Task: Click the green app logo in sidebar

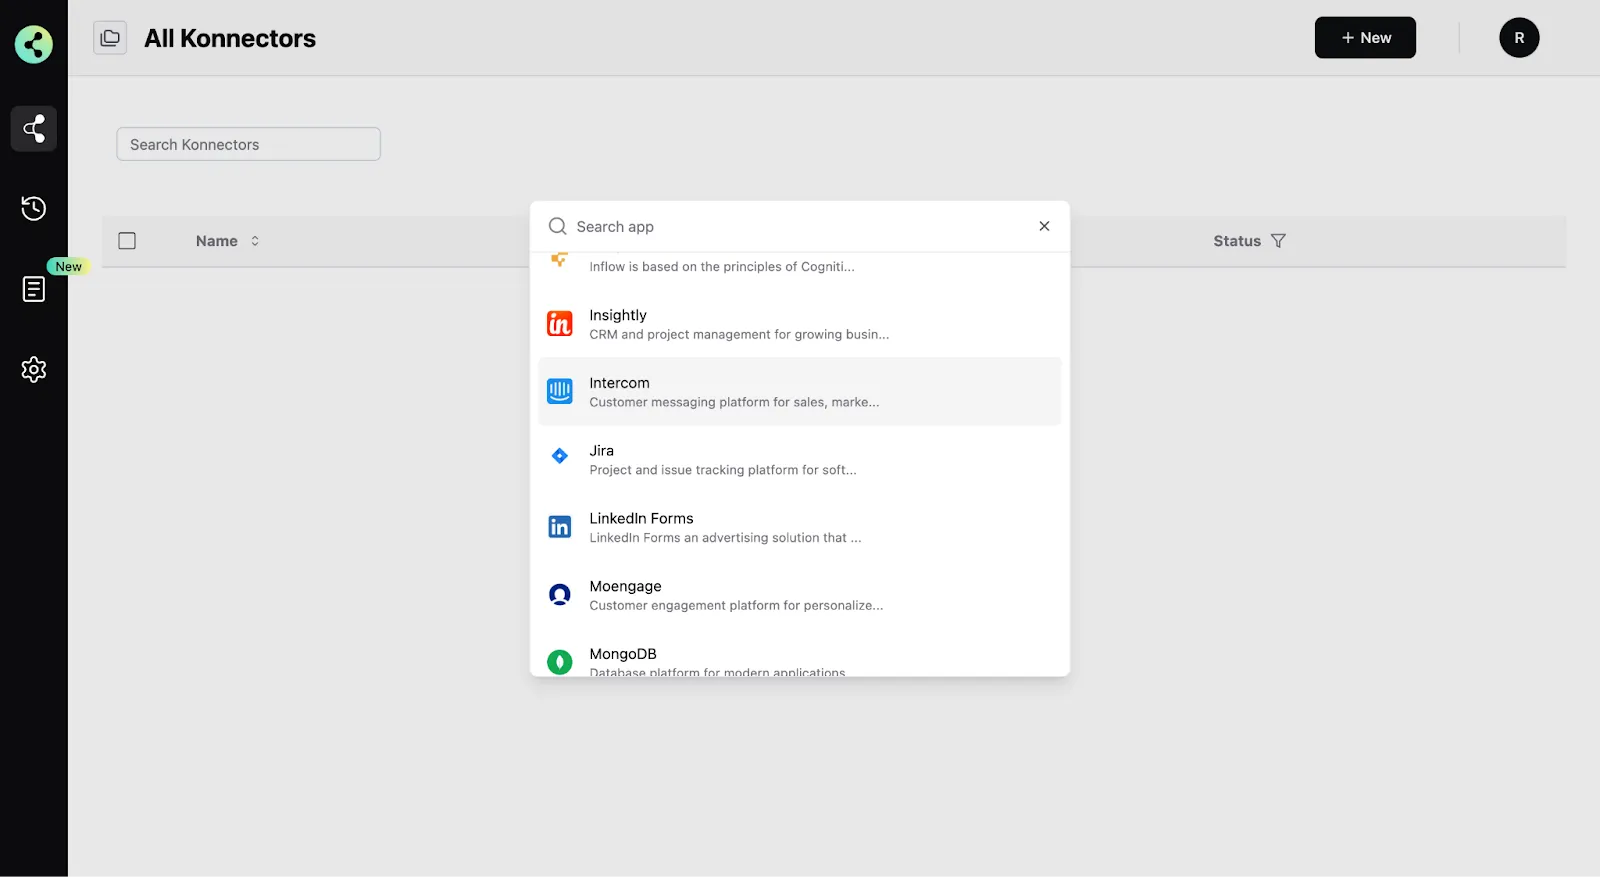Action: (x=34, y=44)
